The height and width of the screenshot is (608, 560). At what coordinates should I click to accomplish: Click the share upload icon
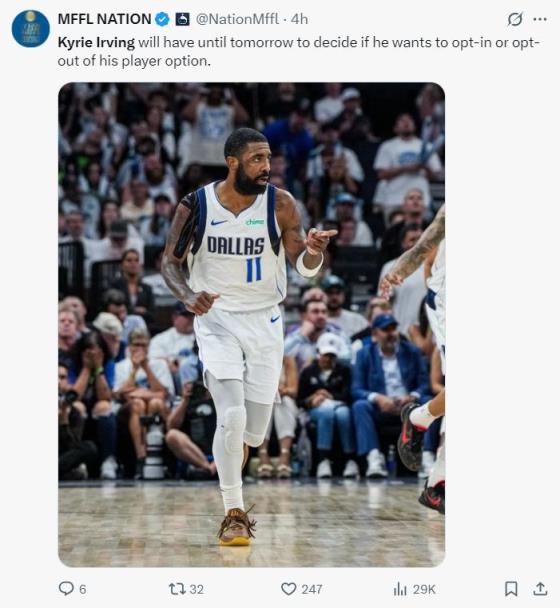[540, 589]
